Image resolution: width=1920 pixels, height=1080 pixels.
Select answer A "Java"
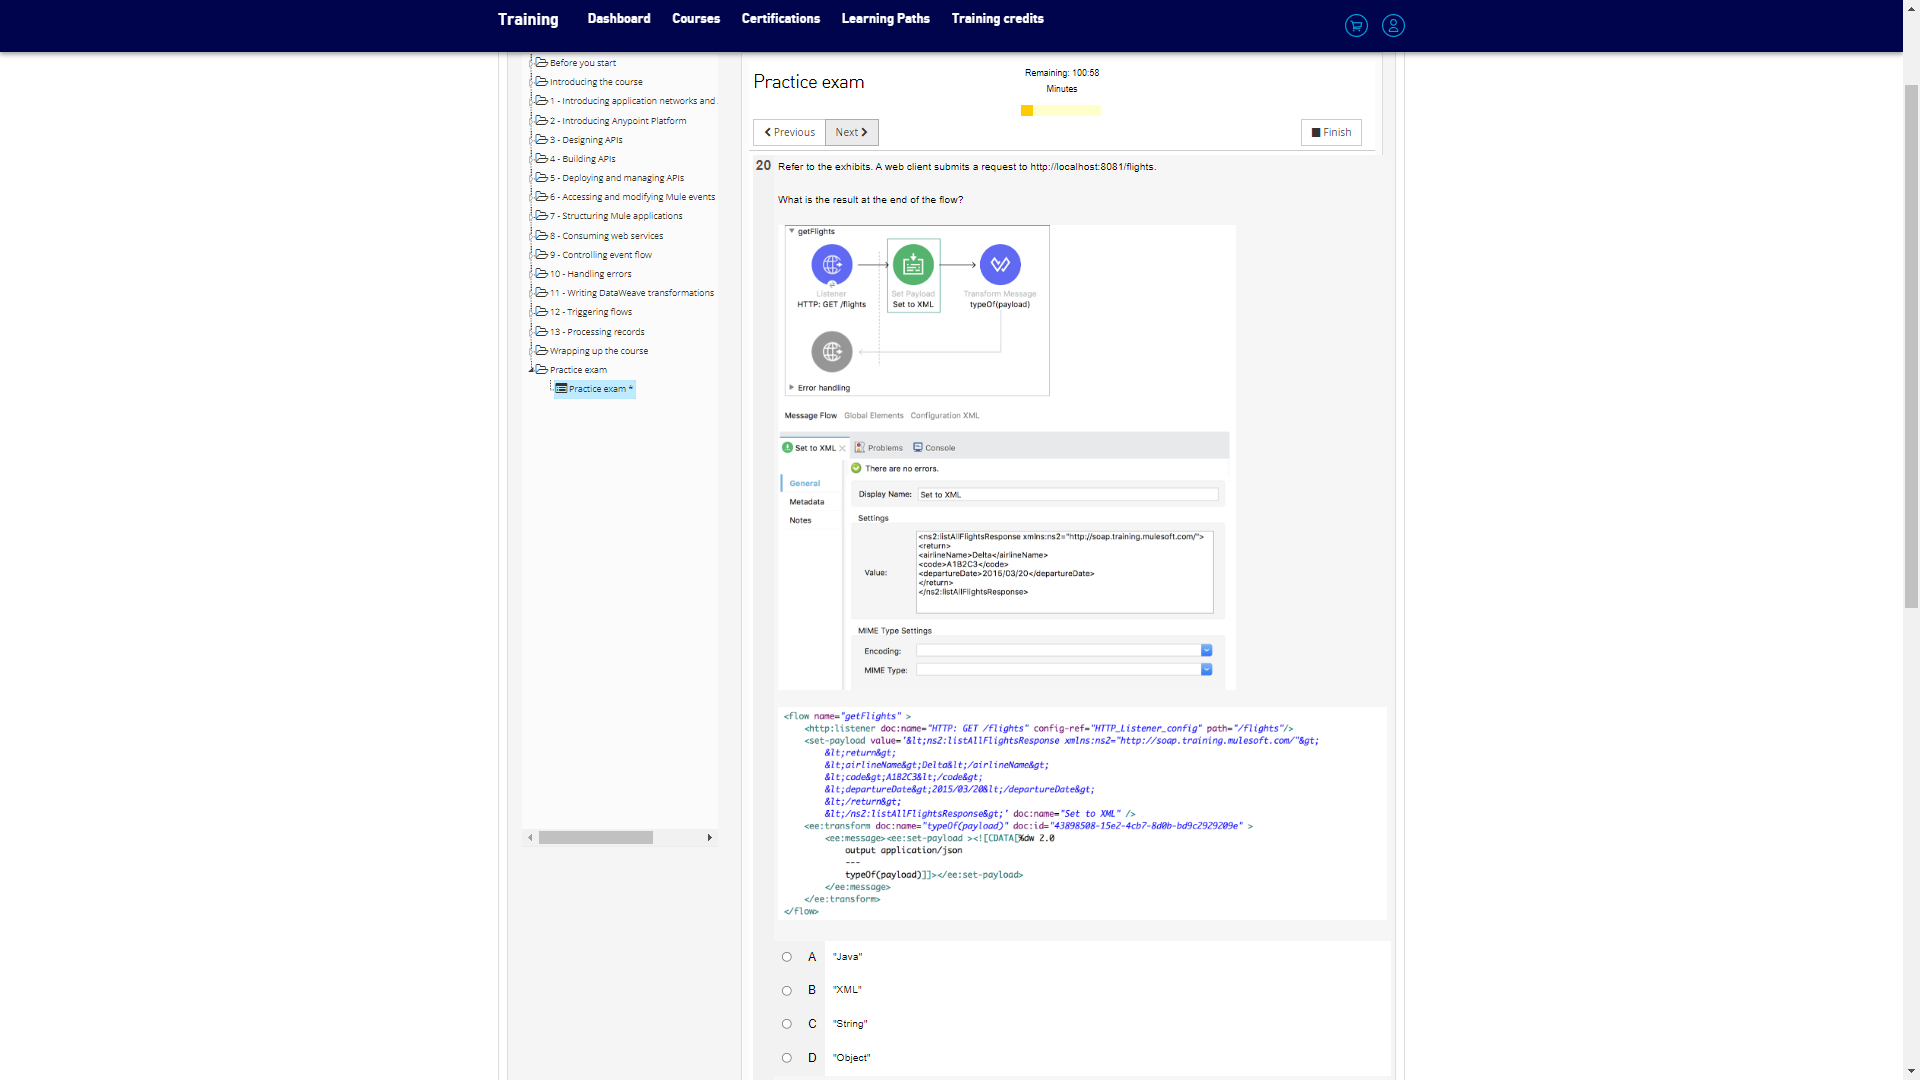pos(787,957)
